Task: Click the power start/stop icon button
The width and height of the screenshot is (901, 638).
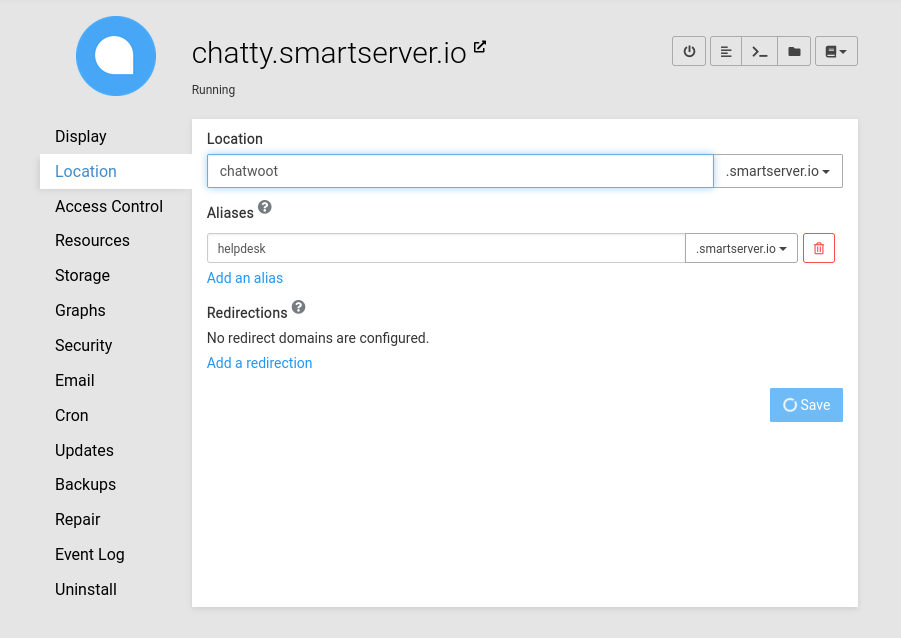Action: click(689, 51)
